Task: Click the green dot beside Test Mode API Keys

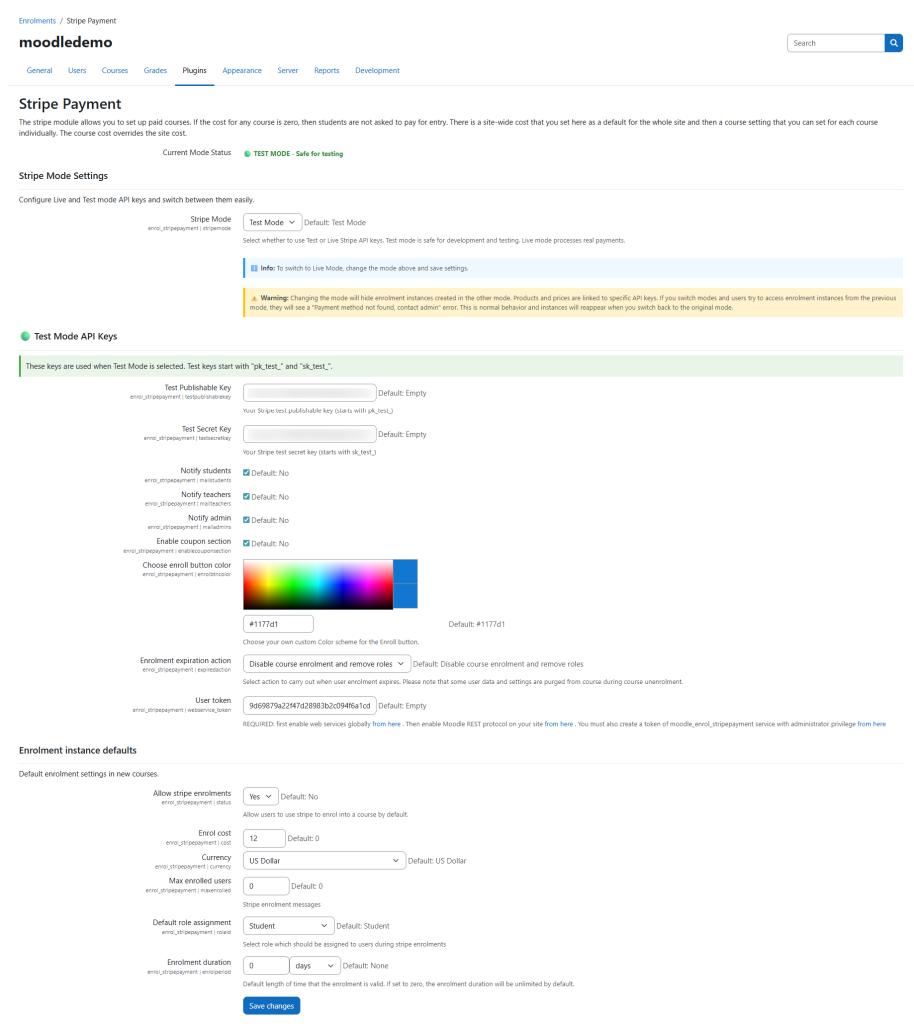Action: point(25,336)
